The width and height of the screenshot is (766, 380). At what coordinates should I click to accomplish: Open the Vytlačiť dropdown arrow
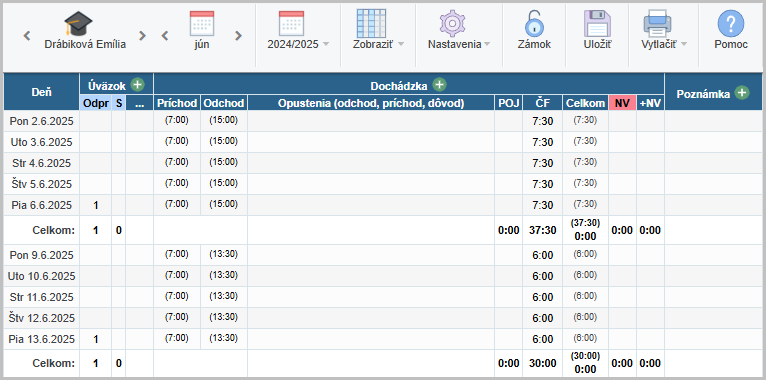[683, 44]
